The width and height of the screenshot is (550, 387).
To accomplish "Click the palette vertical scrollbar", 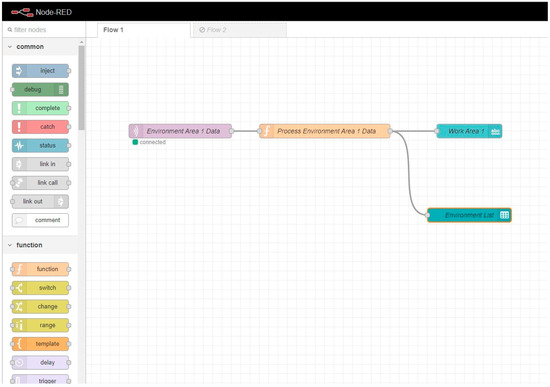I will click(x=81, y=88).
